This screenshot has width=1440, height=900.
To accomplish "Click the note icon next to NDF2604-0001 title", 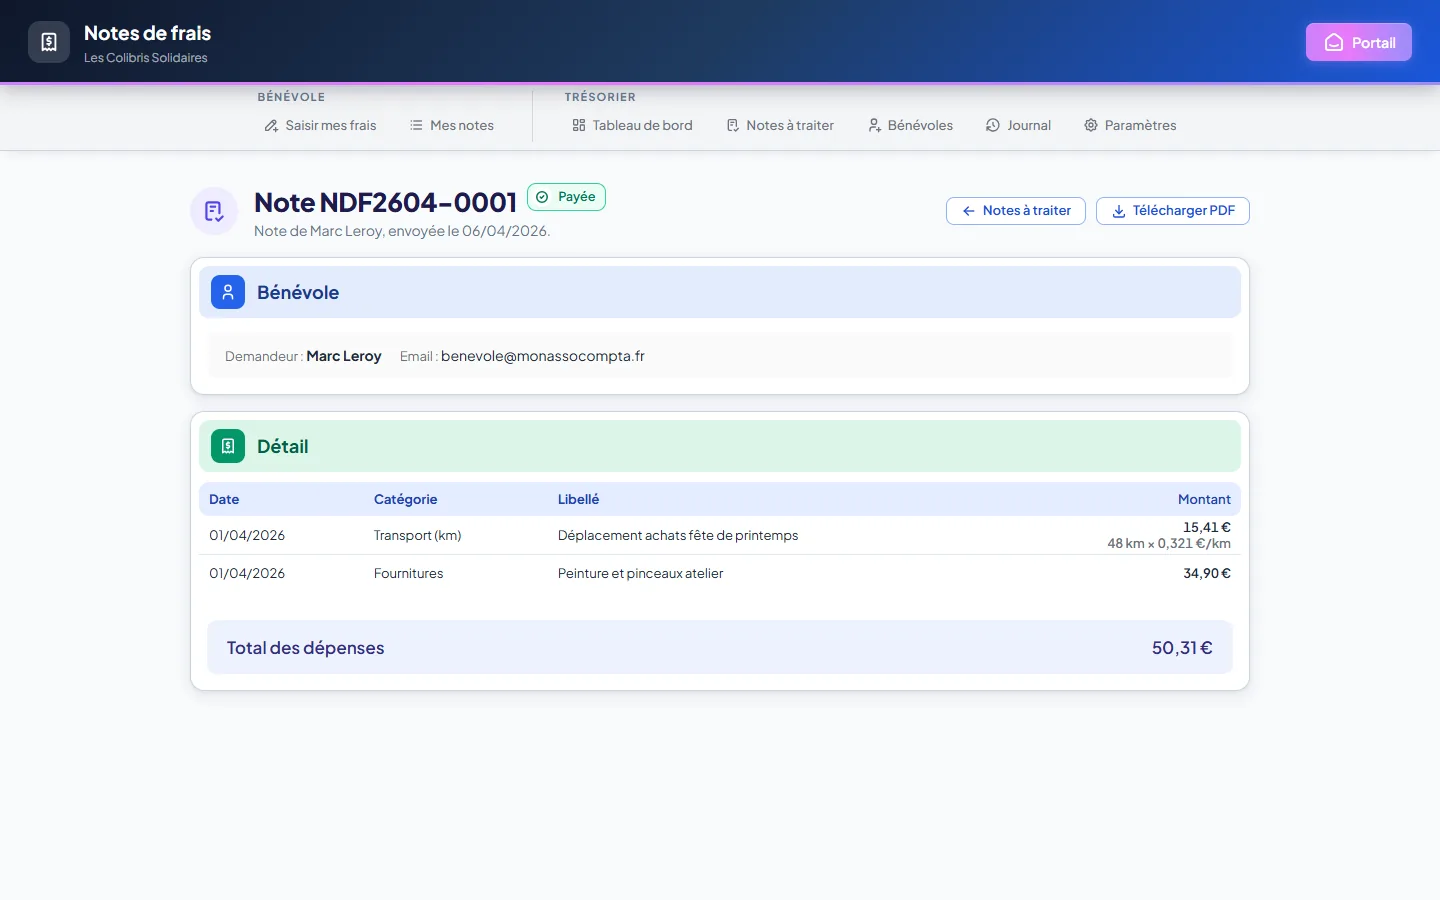I will pos(214,211).
